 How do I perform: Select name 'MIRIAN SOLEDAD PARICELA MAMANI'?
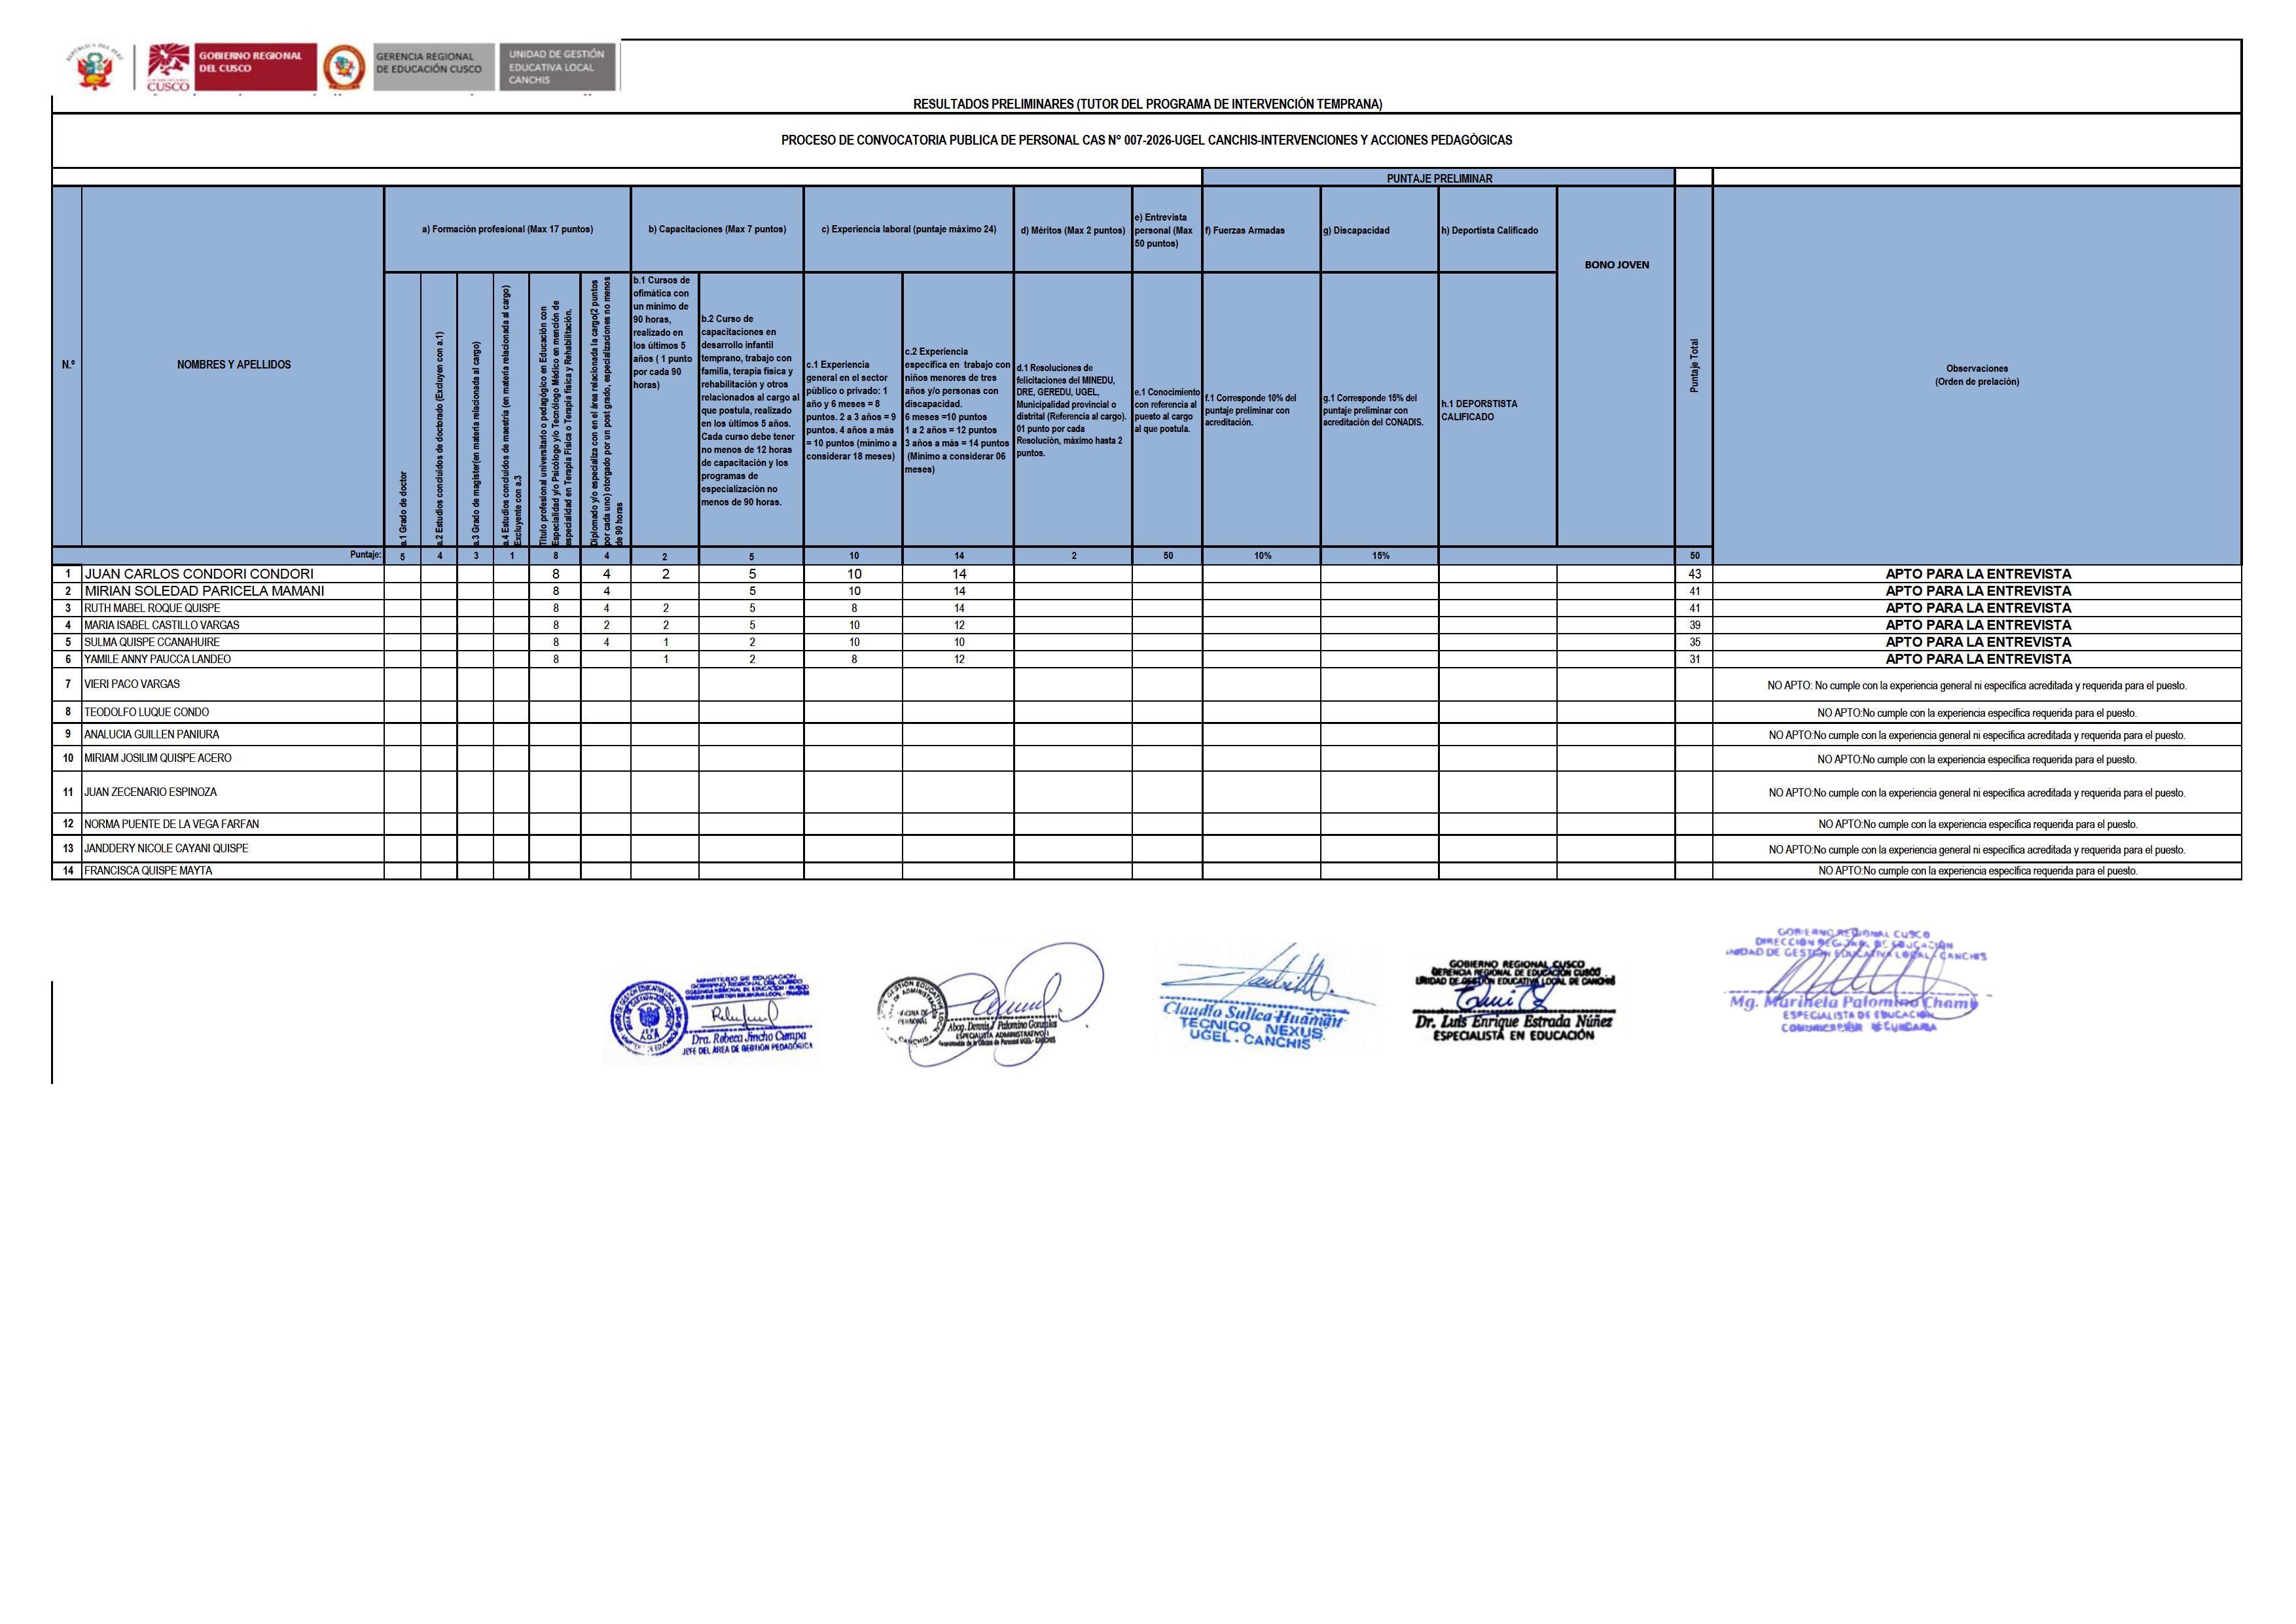[204, 591]
